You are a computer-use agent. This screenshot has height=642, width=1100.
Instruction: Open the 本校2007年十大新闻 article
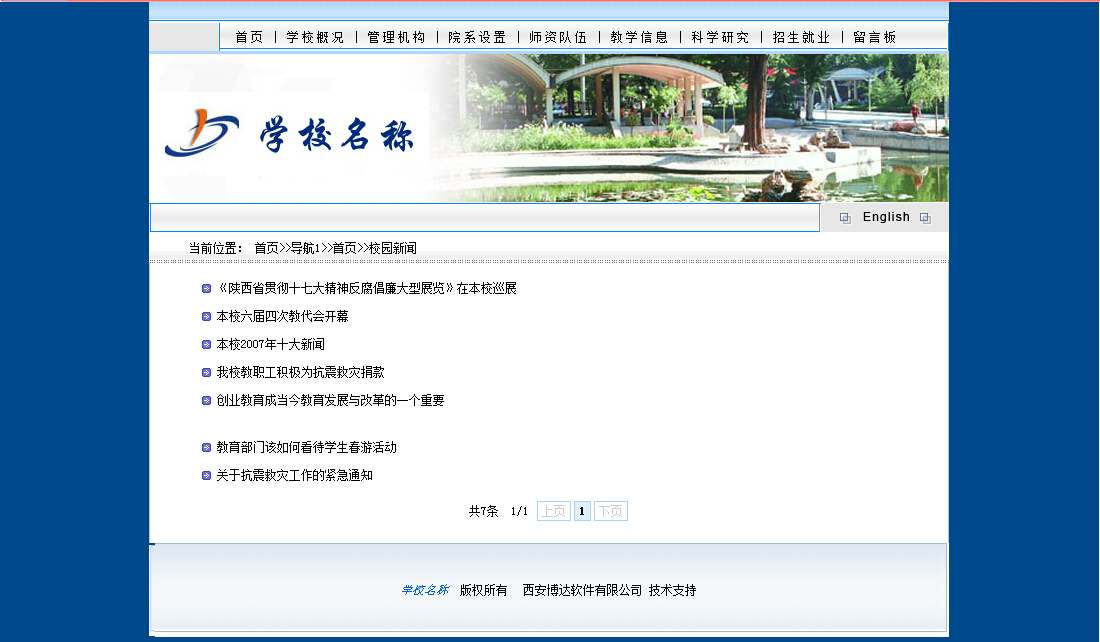click(x=270, y=345)
